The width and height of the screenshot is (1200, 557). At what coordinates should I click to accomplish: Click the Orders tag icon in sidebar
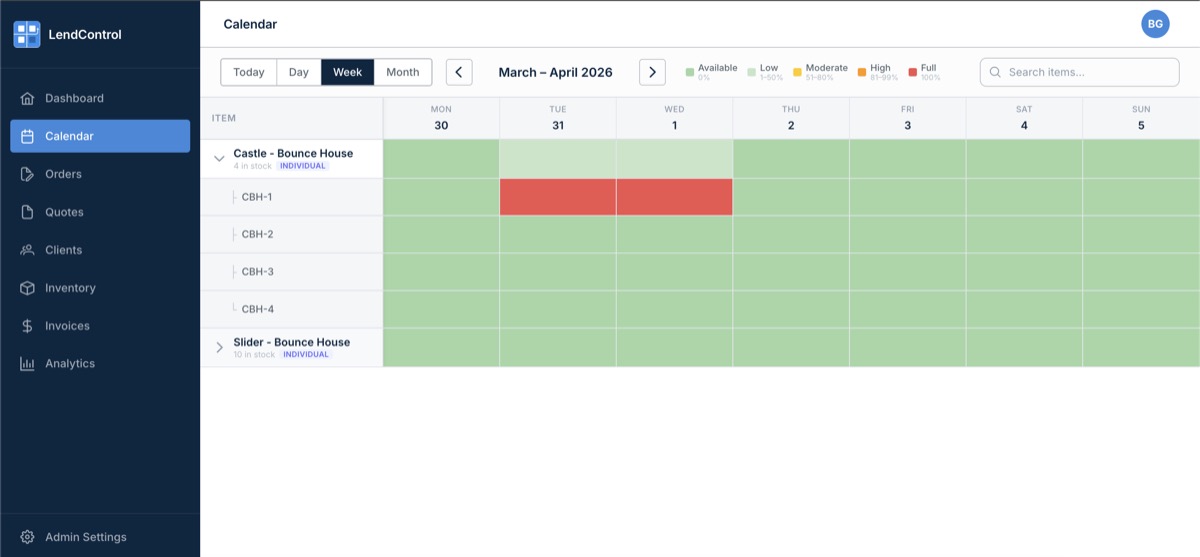27,174
